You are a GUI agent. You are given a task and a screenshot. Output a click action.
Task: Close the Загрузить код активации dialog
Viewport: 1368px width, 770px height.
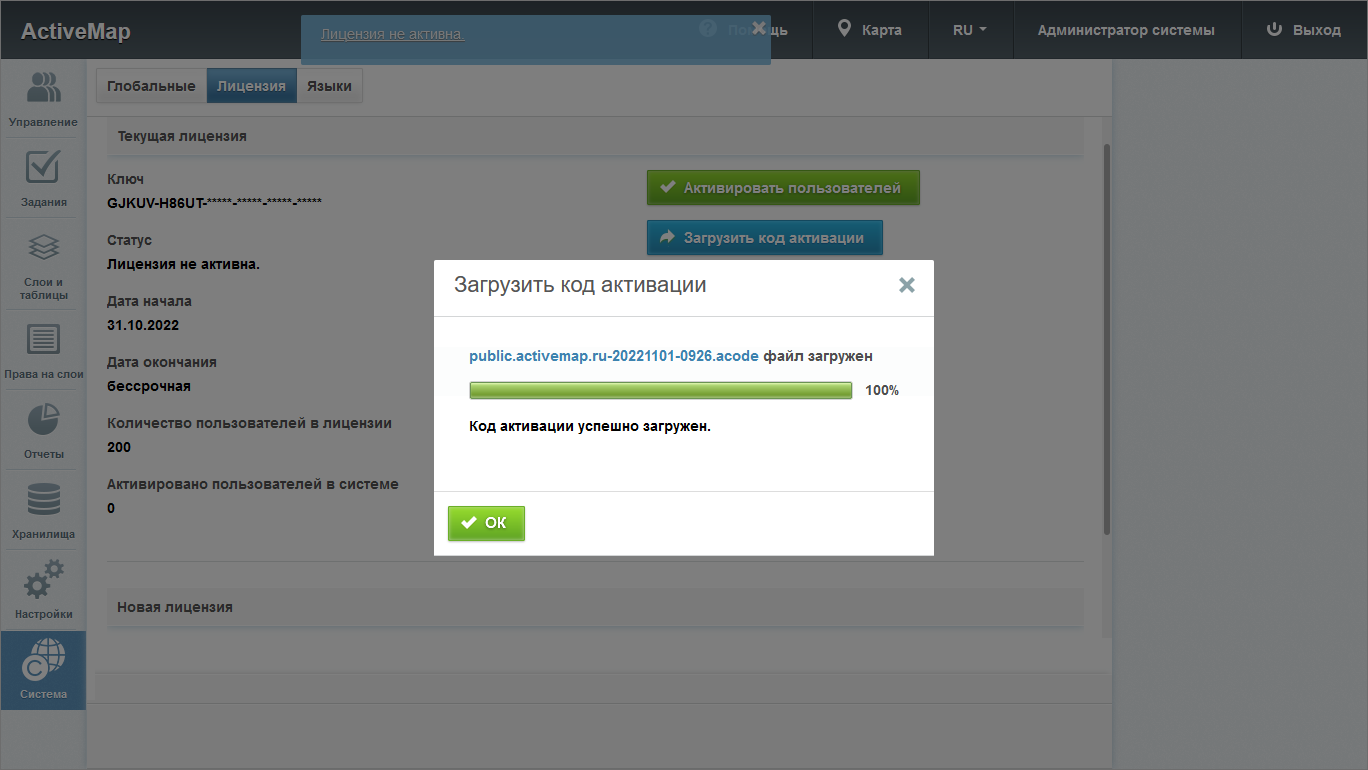[x=906, y=285]
